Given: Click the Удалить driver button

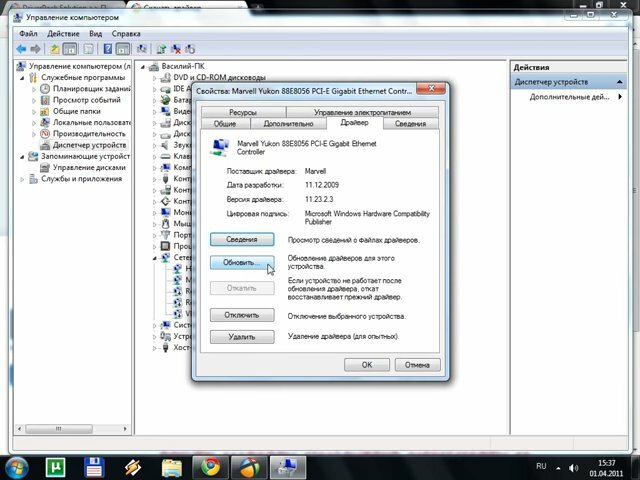Looking at the screenshot, I should 242,337.
